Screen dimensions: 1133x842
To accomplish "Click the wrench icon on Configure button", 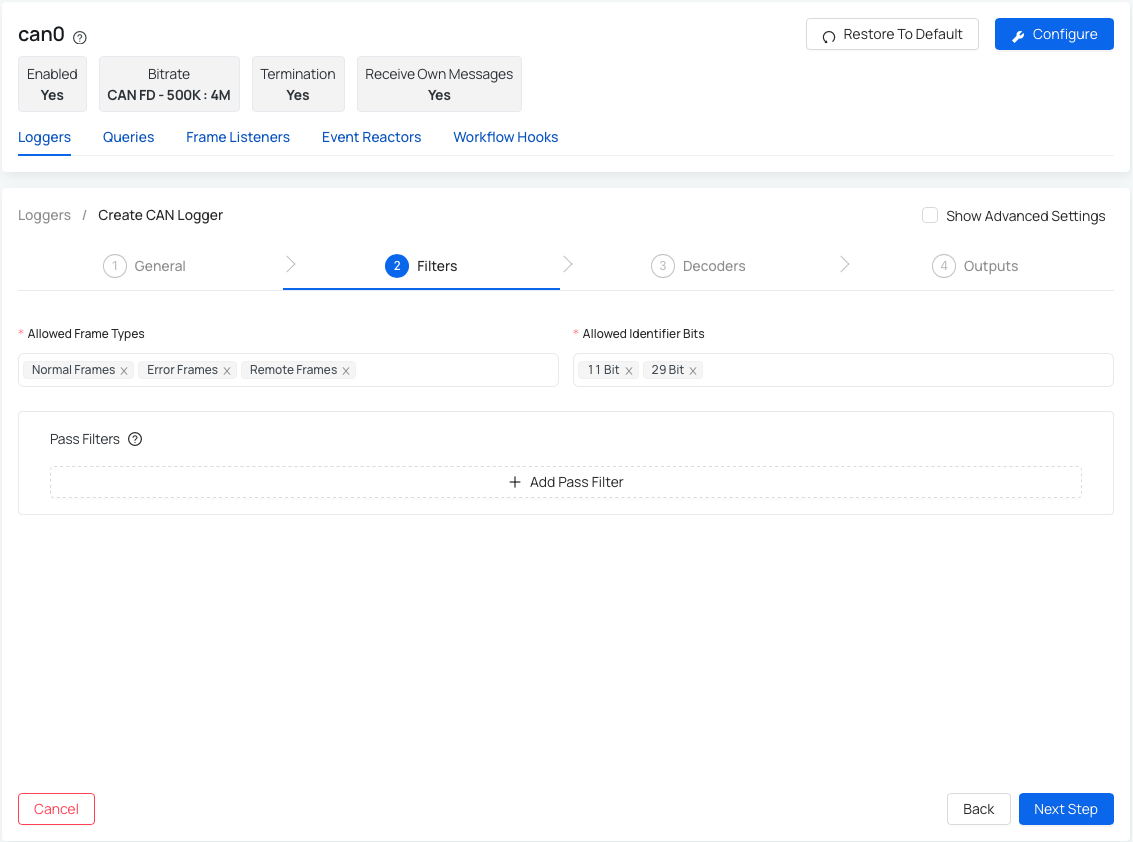I will 1019,33.
